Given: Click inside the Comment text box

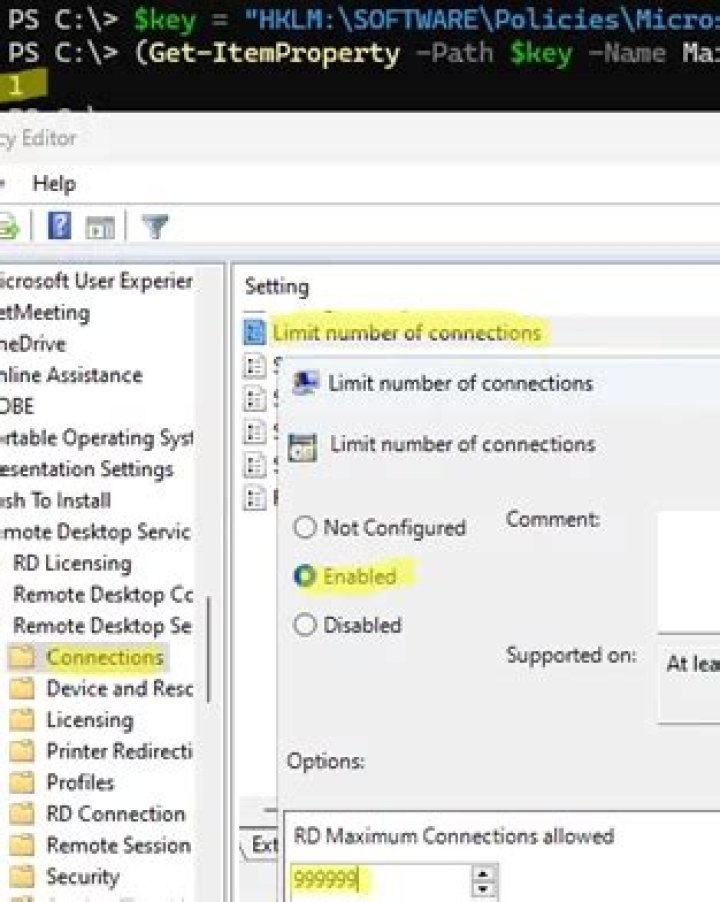Looking at the screenshot, I should pyautogui.click(x=688, y=571).
